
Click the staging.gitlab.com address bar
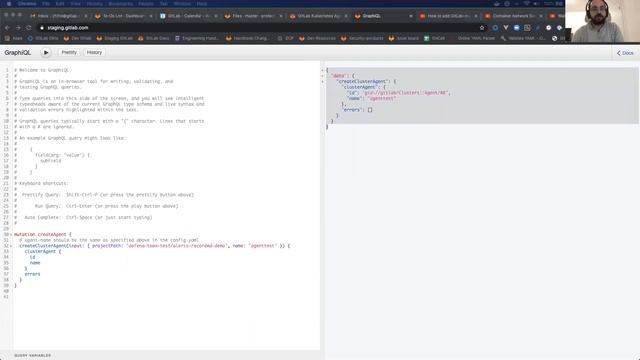261,28
